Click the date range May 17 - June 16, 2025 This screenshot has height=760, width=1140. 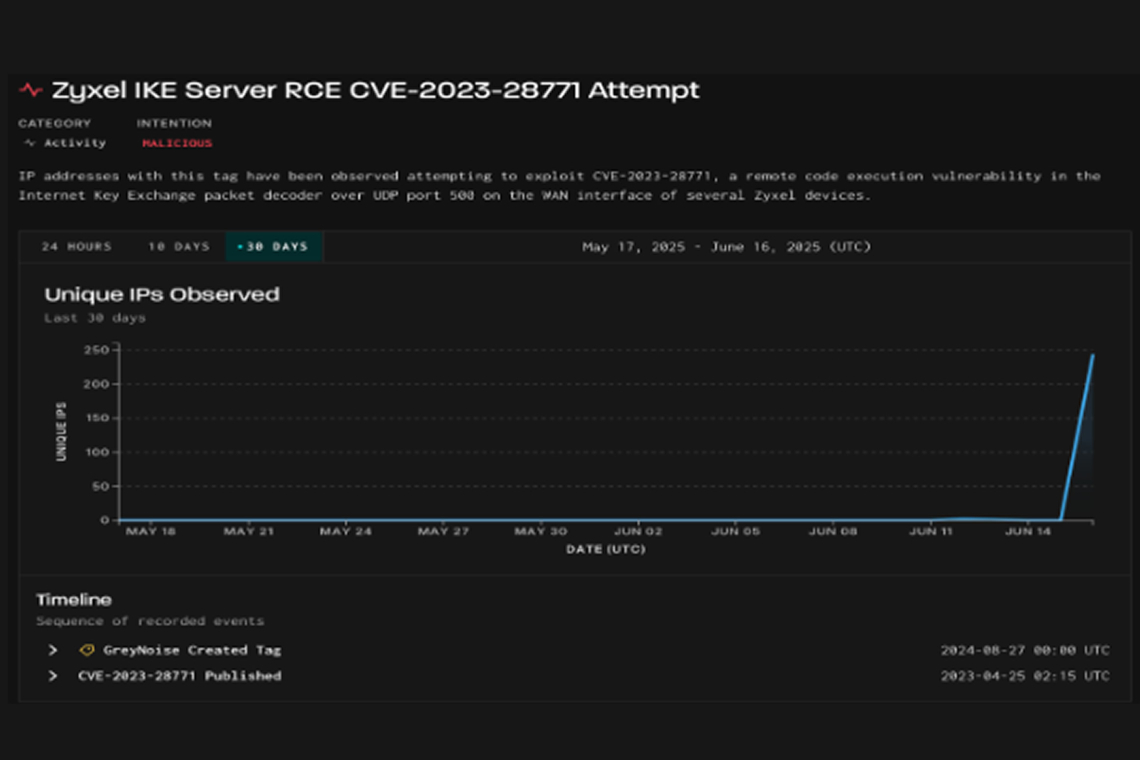(726, 247)
